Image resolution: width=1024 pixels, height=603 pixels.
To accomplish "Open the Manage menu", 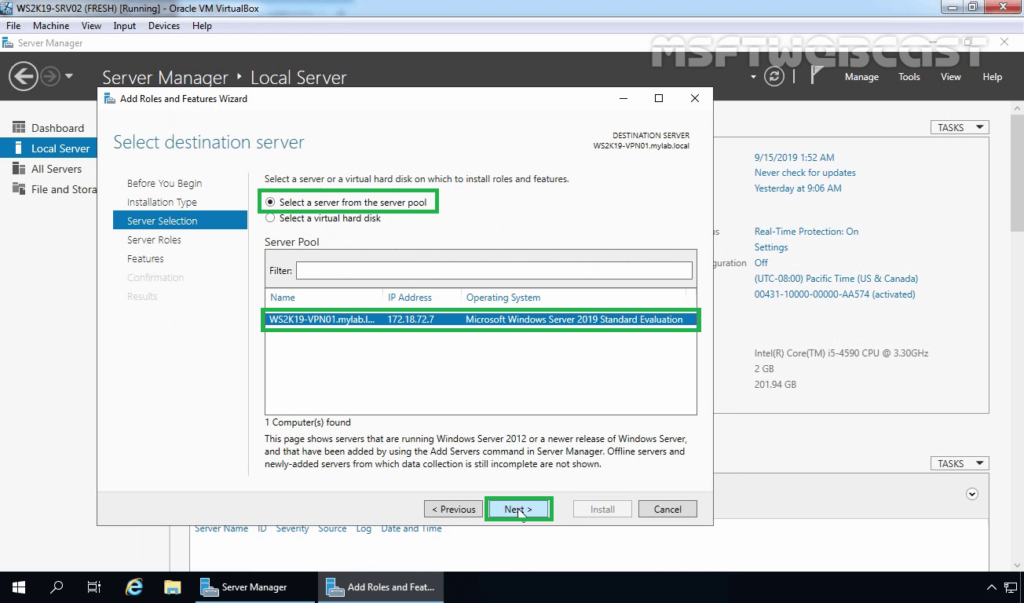I will pos(861,76).
